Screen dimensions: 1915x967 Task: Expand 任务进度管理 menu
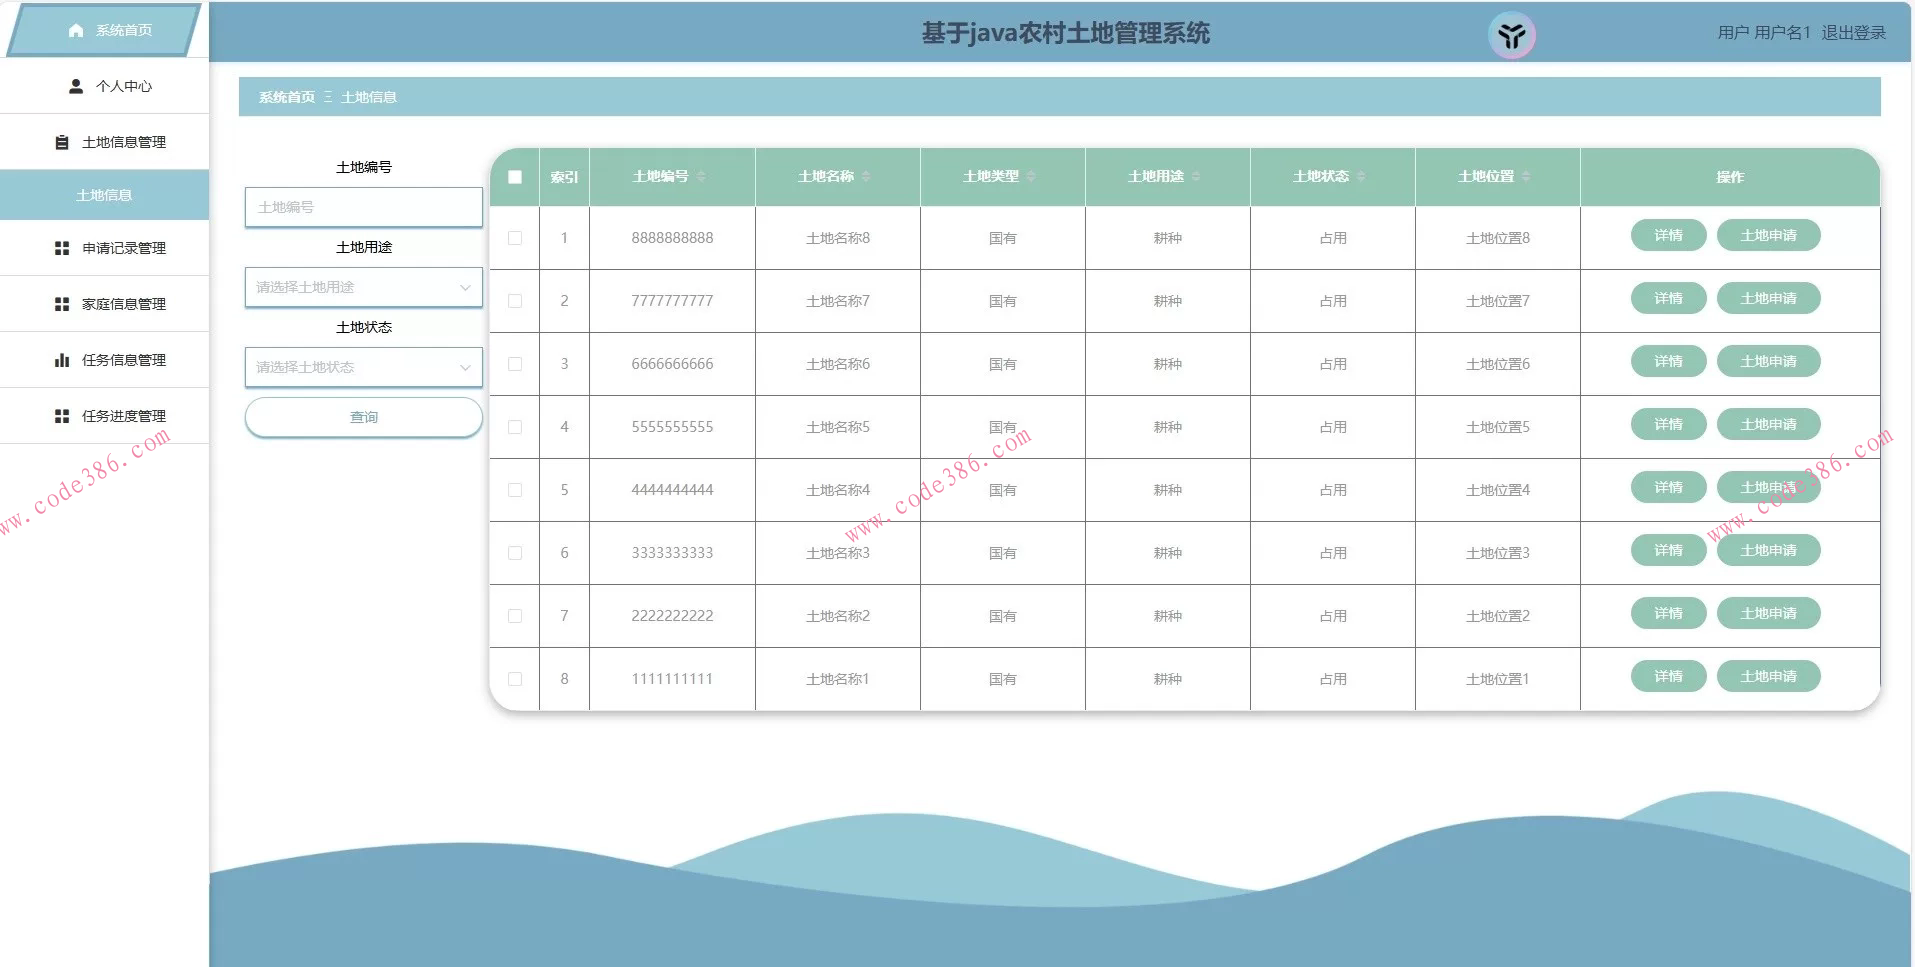[104, 416]
